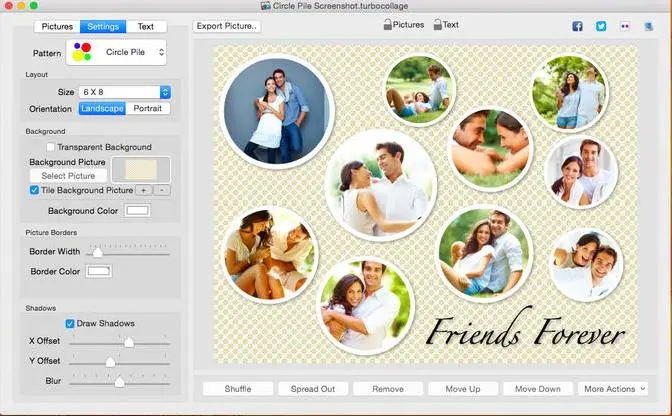Select Portrait orientation
Viewport: 672px width, 416px height.
tap(148, 108)
